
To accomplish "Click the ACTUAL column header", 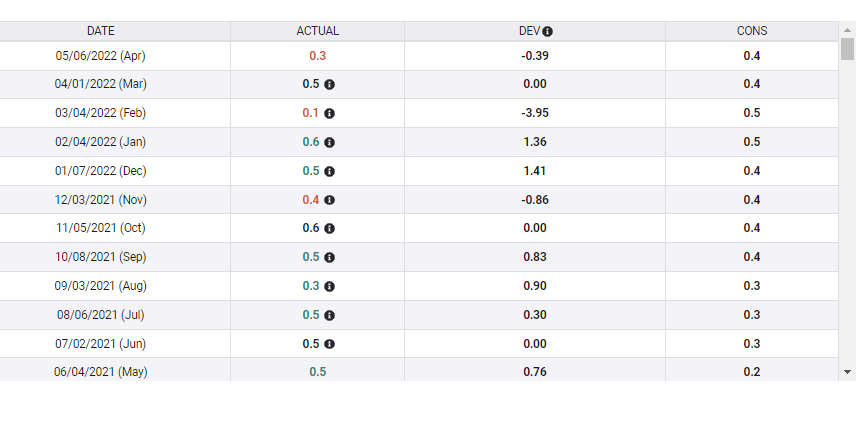I will point(318,31).
